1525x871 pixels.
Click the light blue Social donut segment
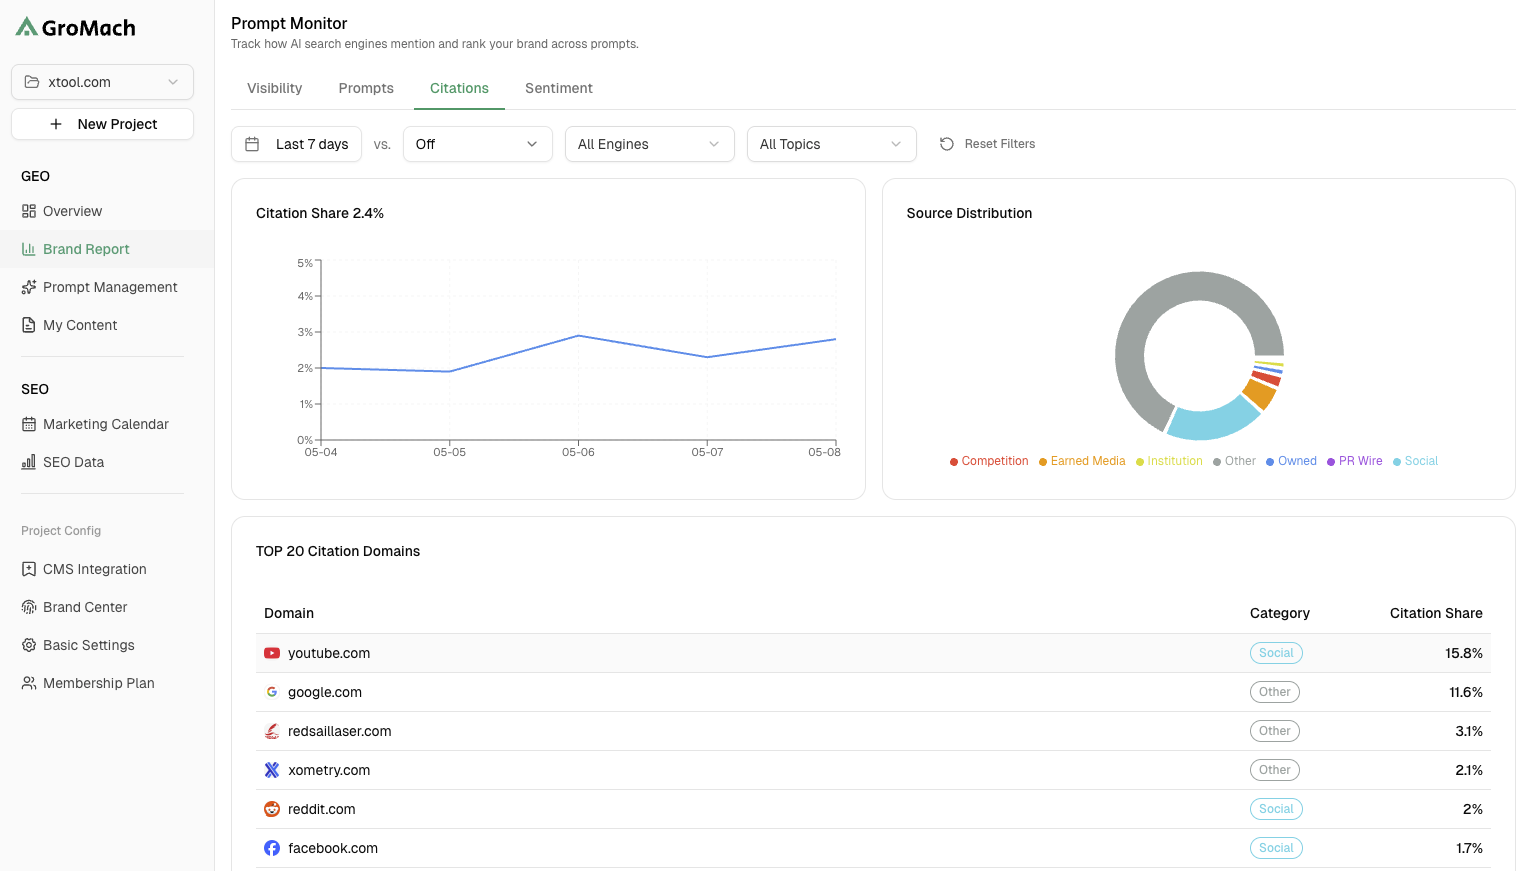click(1211, 419)
